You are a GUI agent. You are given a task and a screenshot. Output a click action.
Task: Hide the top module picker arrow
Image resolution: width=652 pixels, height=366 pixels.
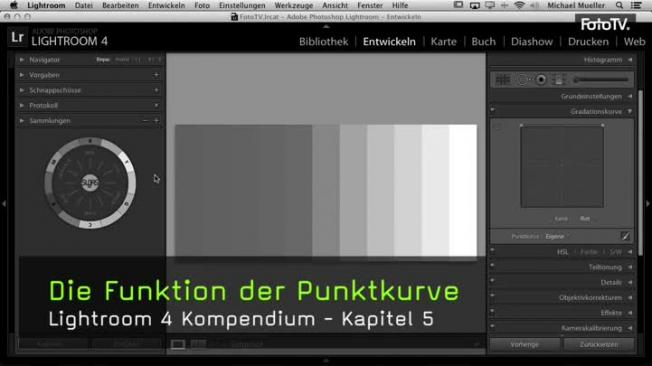326,26
